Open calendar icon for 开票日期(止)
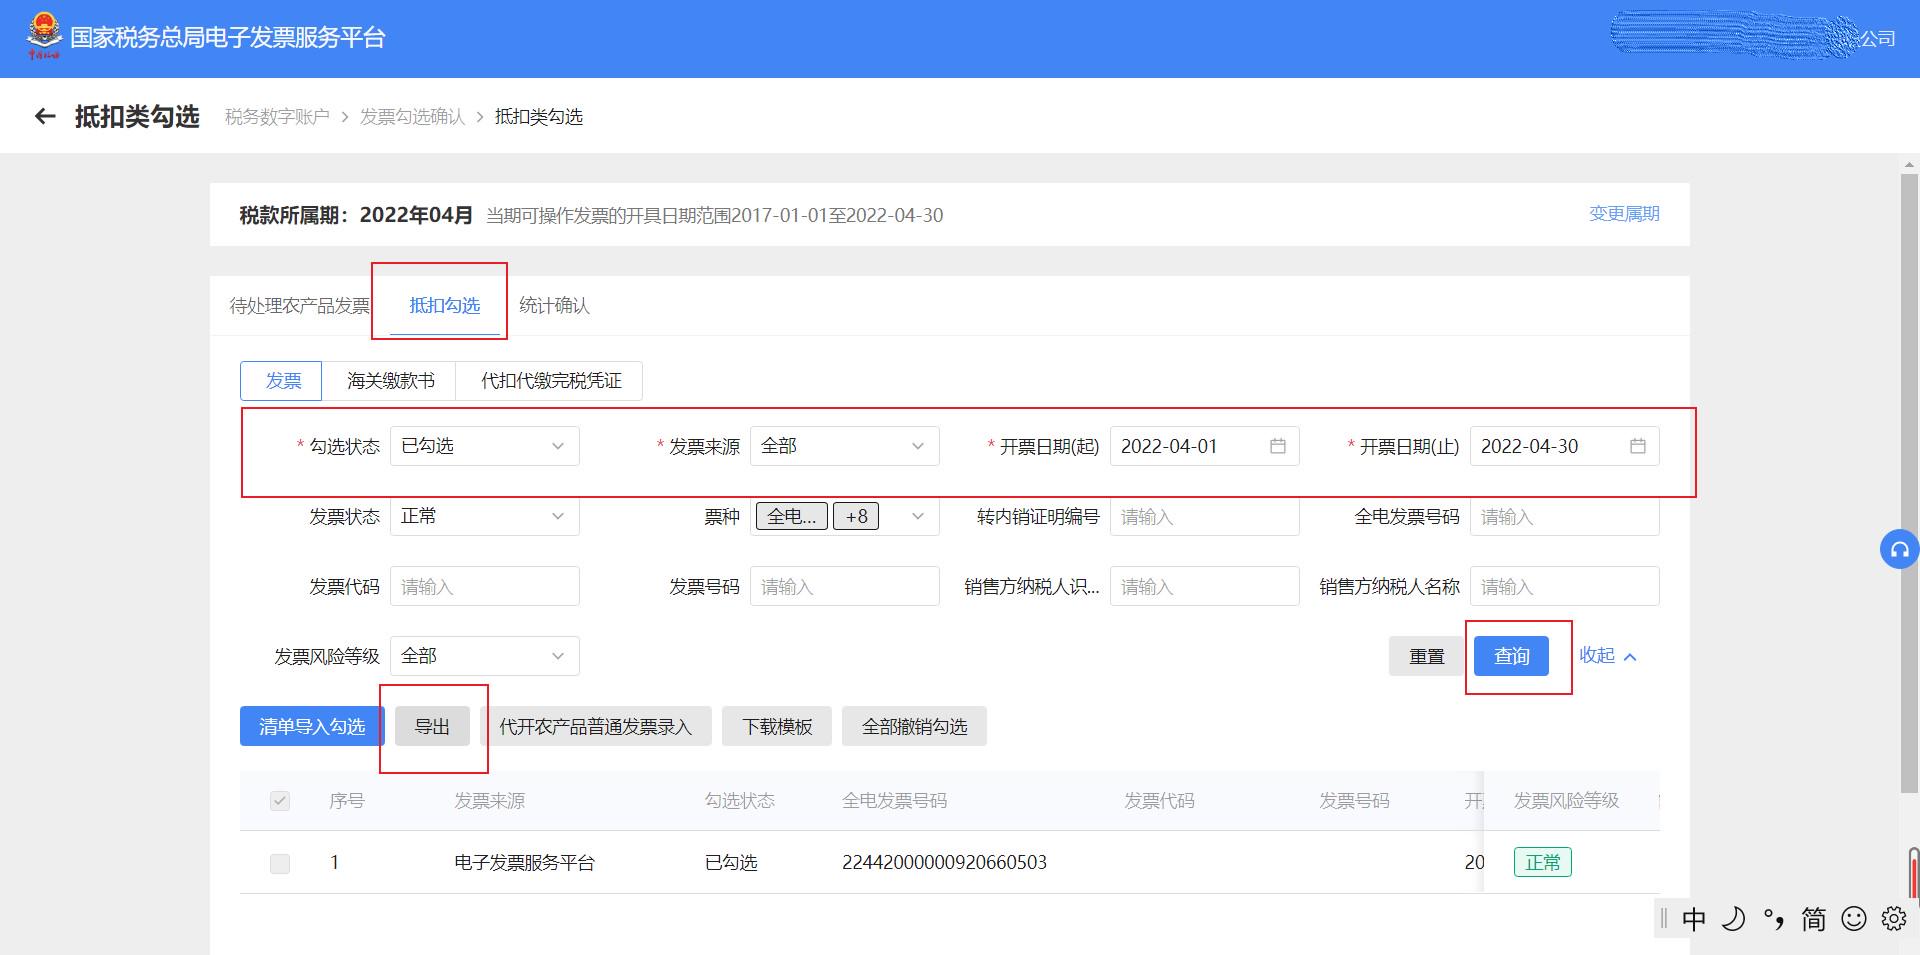Screen dimensions: 1920x955 point(1638,446)
